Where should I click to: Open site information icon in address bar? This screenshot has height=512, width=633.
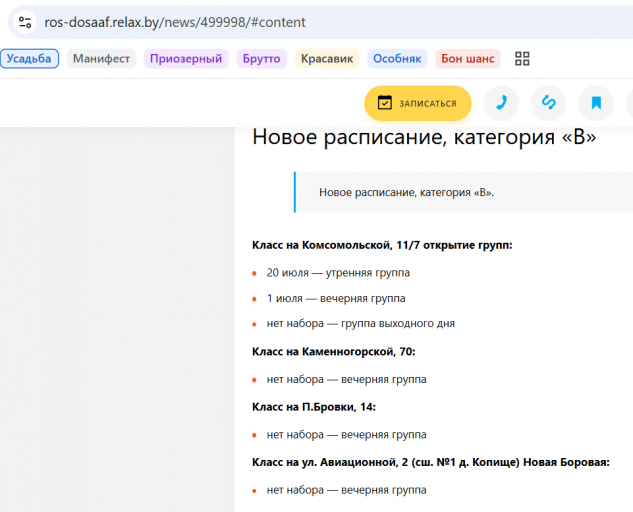25,22
